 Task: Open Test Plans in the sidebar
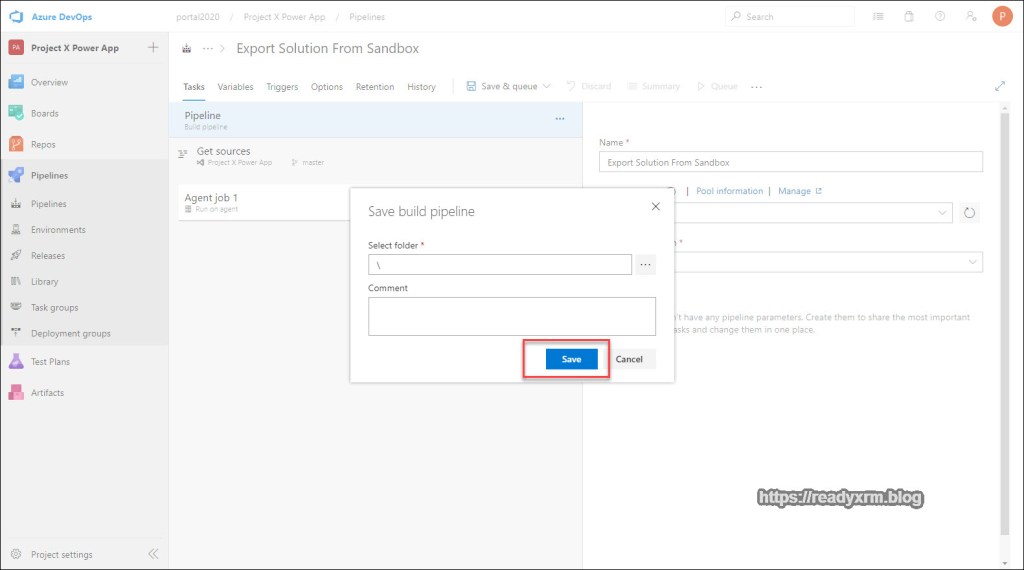tap(50, 362)
